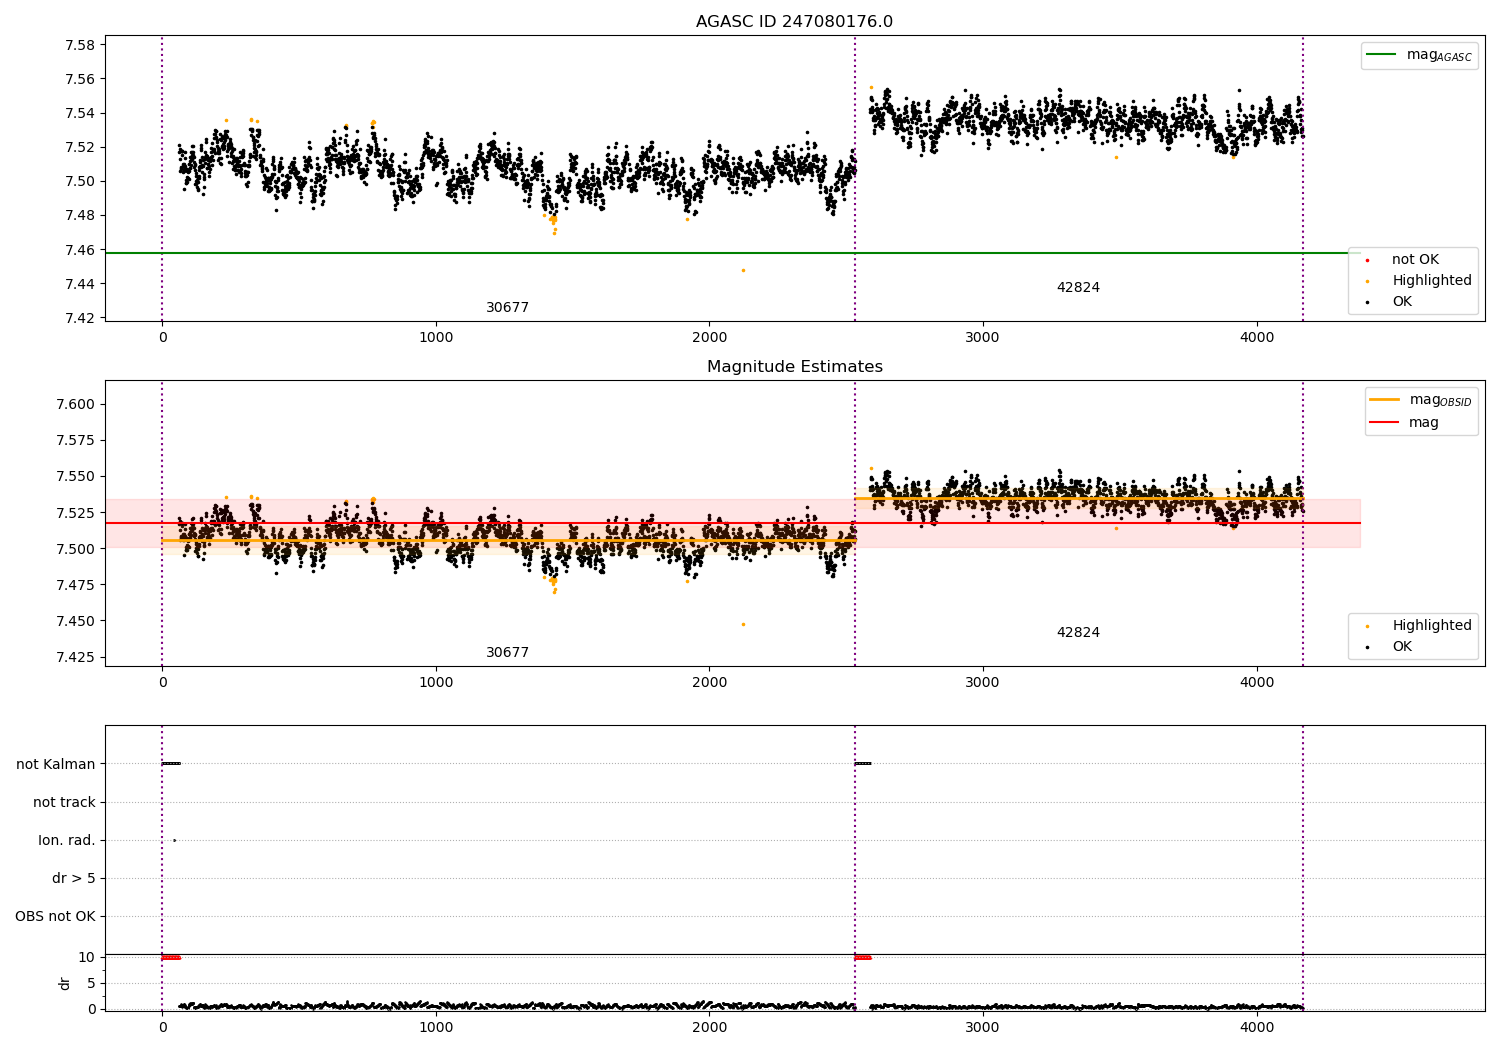Click the horizontal red mag line in middle plot
This screenshot has height=1050, width=1500.
pos(733,523)
